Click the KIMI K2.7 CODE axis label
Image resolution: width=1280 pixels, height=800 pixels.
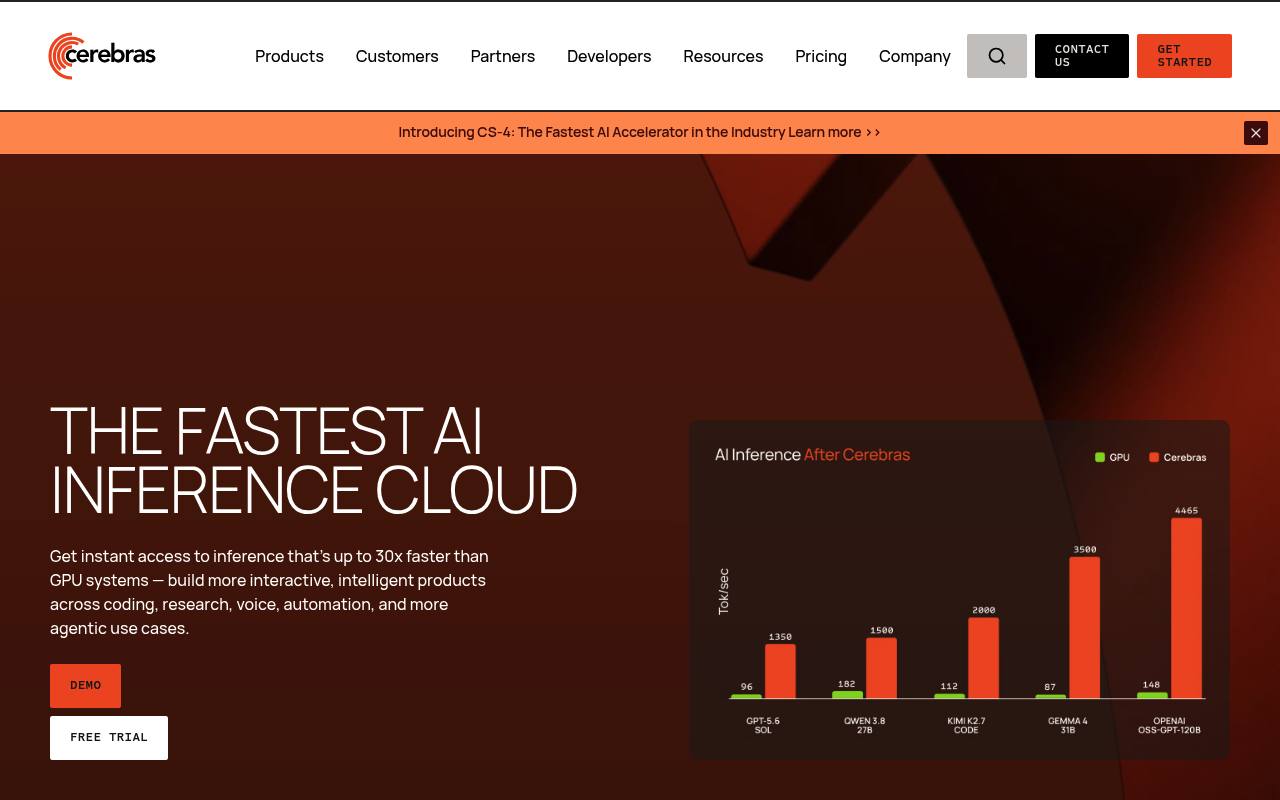click(x=966, y=725)
